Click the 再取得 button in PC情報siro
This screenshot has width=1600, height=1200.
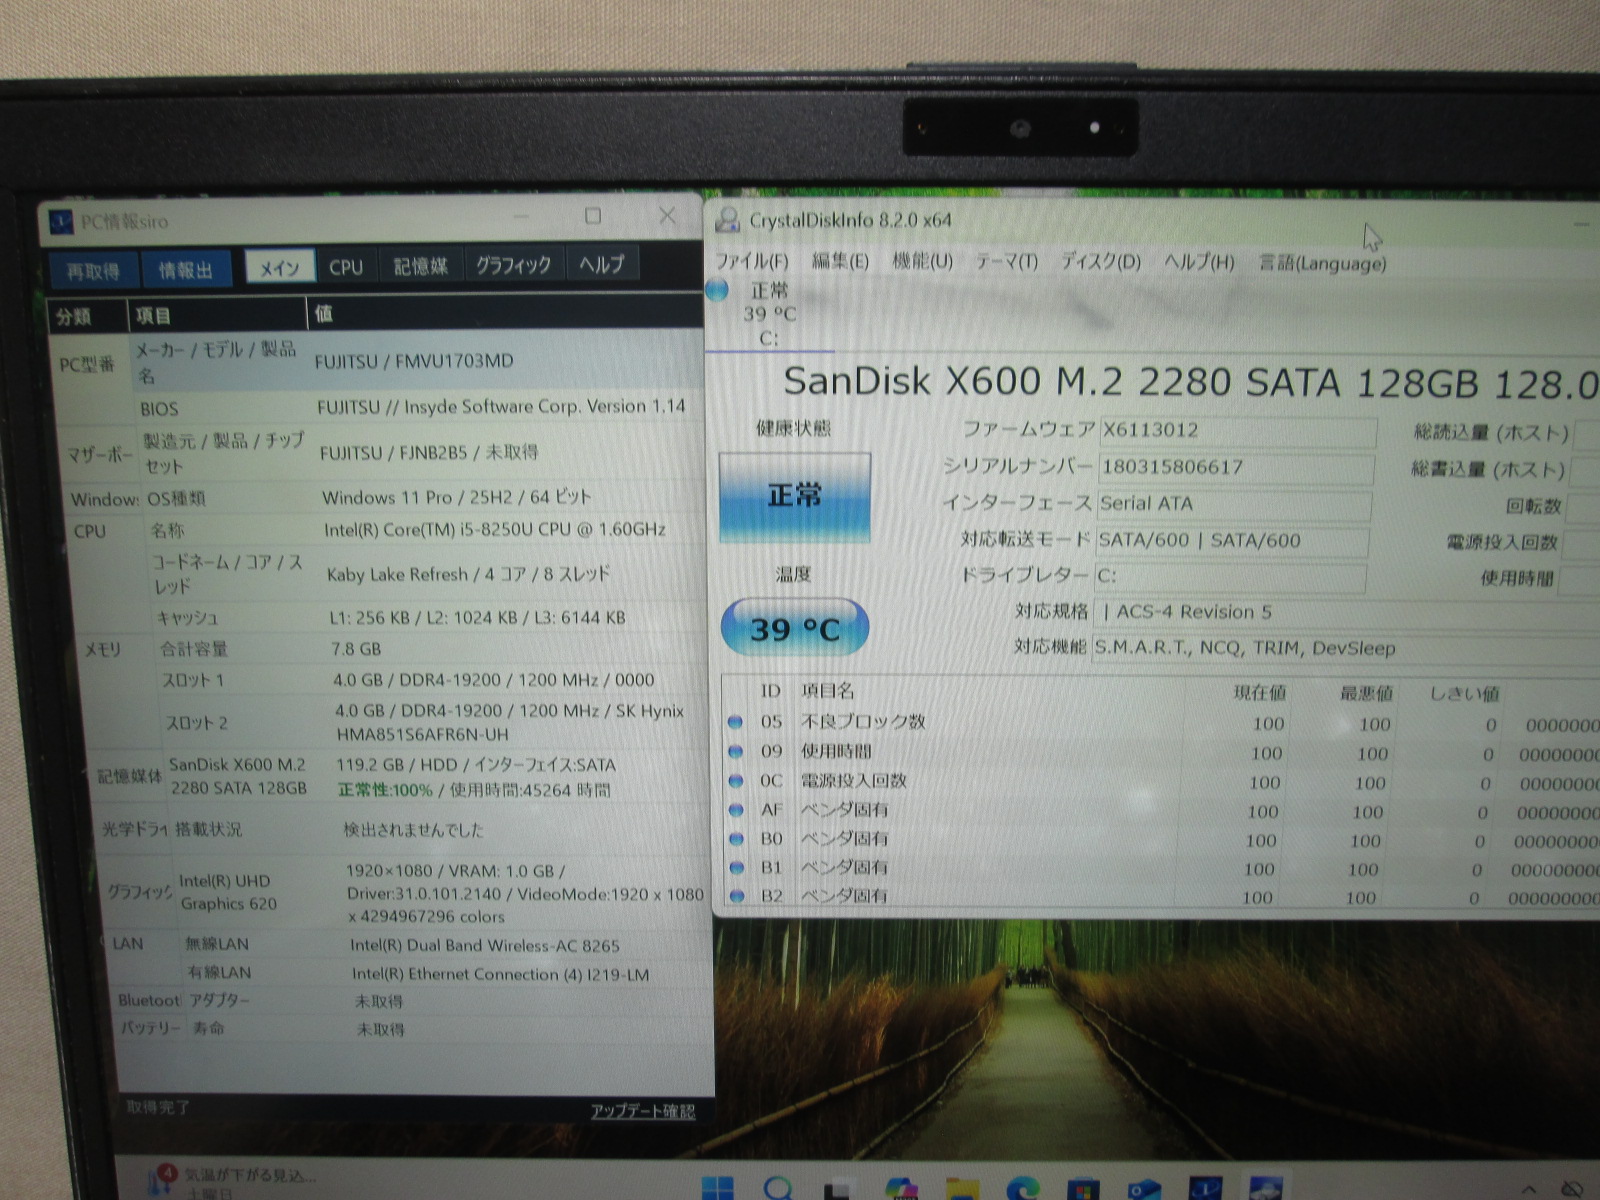93,270
